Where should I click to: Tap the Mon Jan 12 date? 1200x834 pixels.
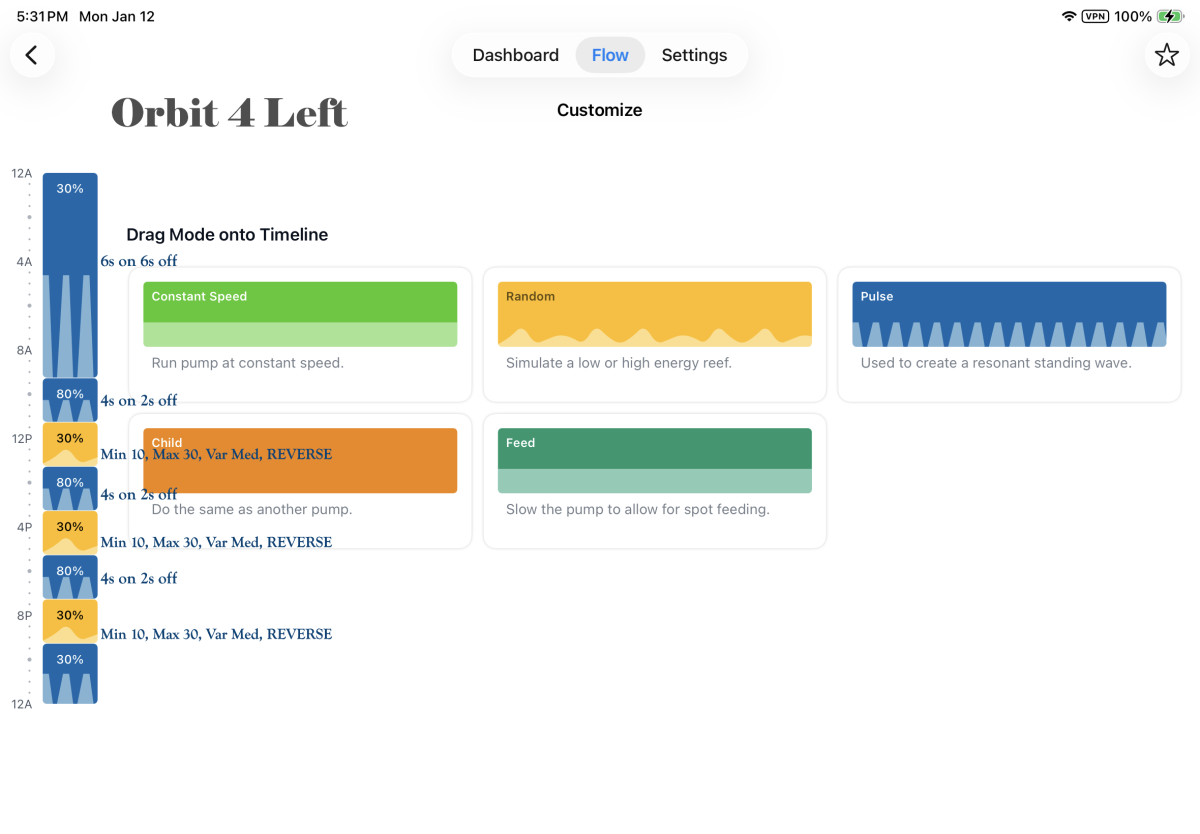click(117, 17)
